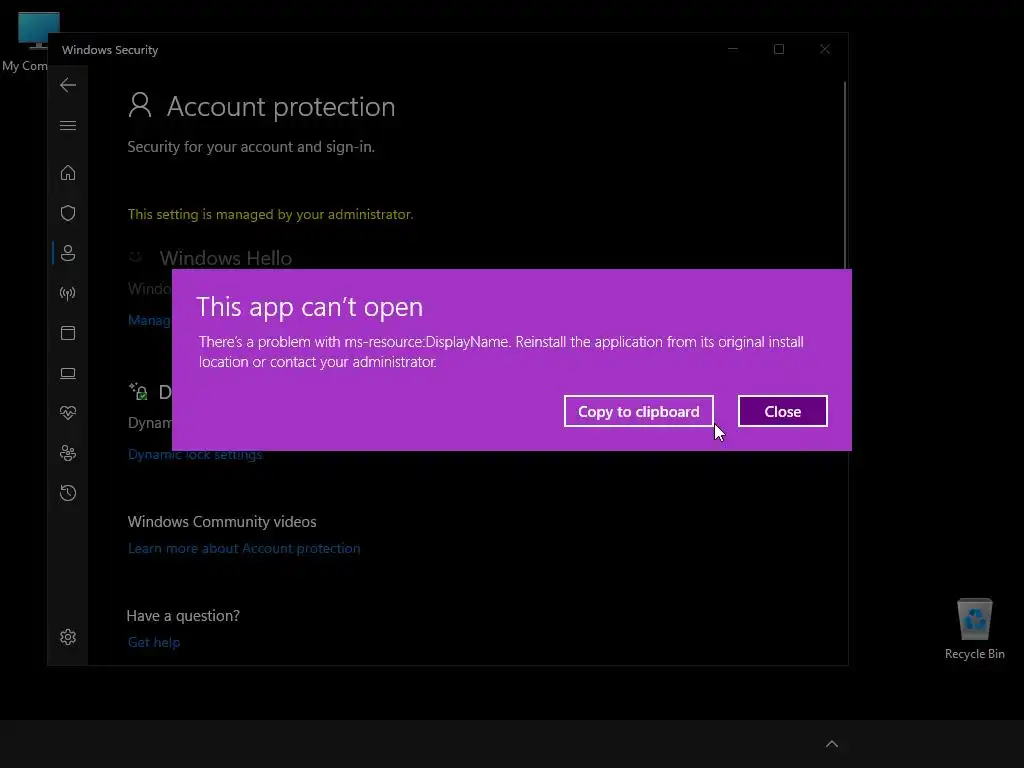Open the hamburger navigation menu

point(68,125)
